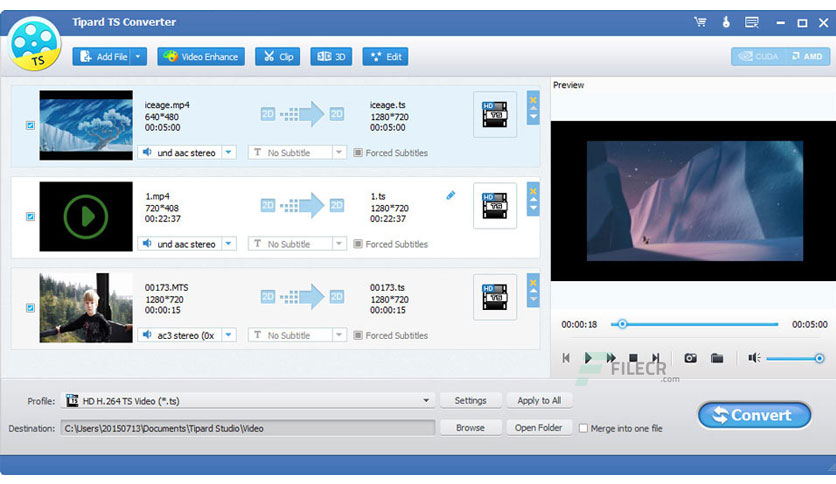Open audio track dropdown for 1.mp4

coord(229,244)
